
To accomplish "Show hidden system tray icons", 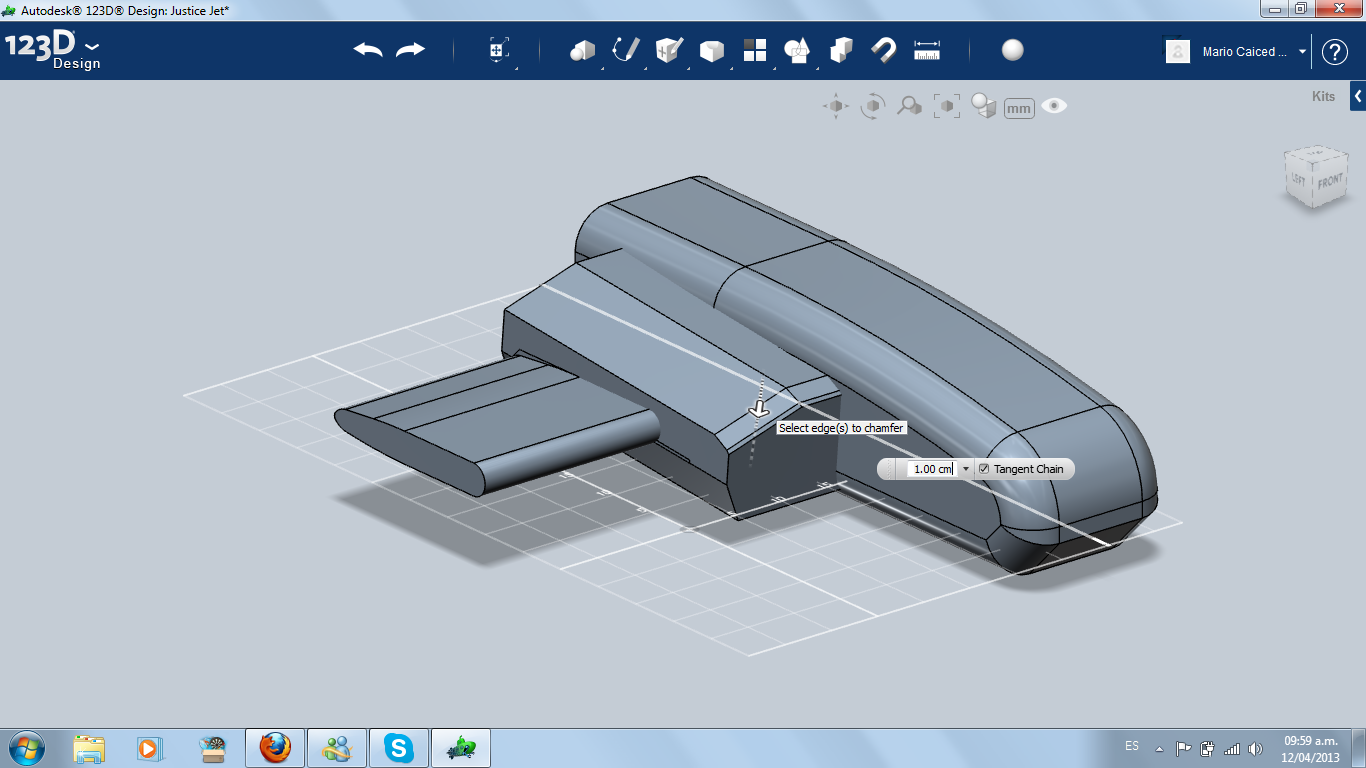I will tap(1159, 748).
